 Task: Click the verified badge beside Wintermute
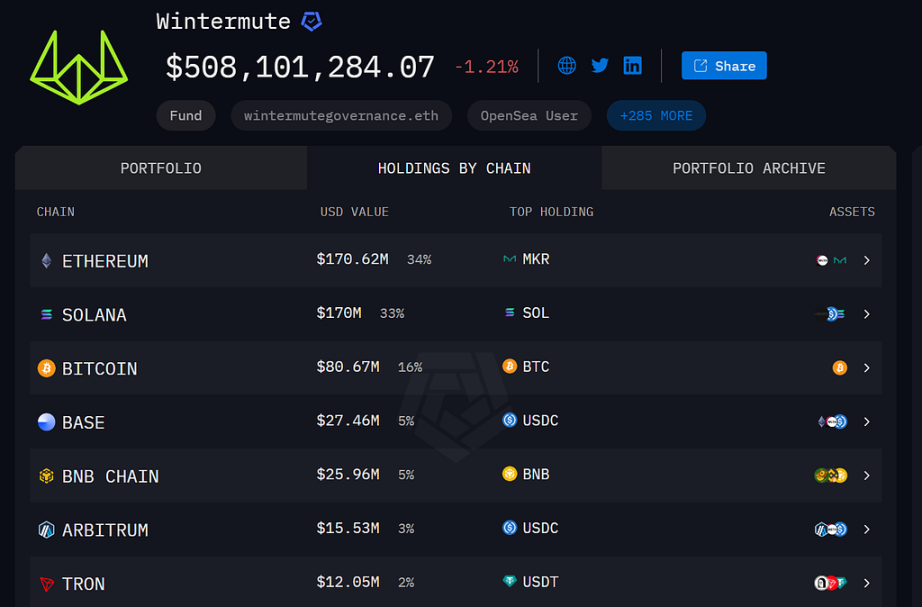(312, 21)
